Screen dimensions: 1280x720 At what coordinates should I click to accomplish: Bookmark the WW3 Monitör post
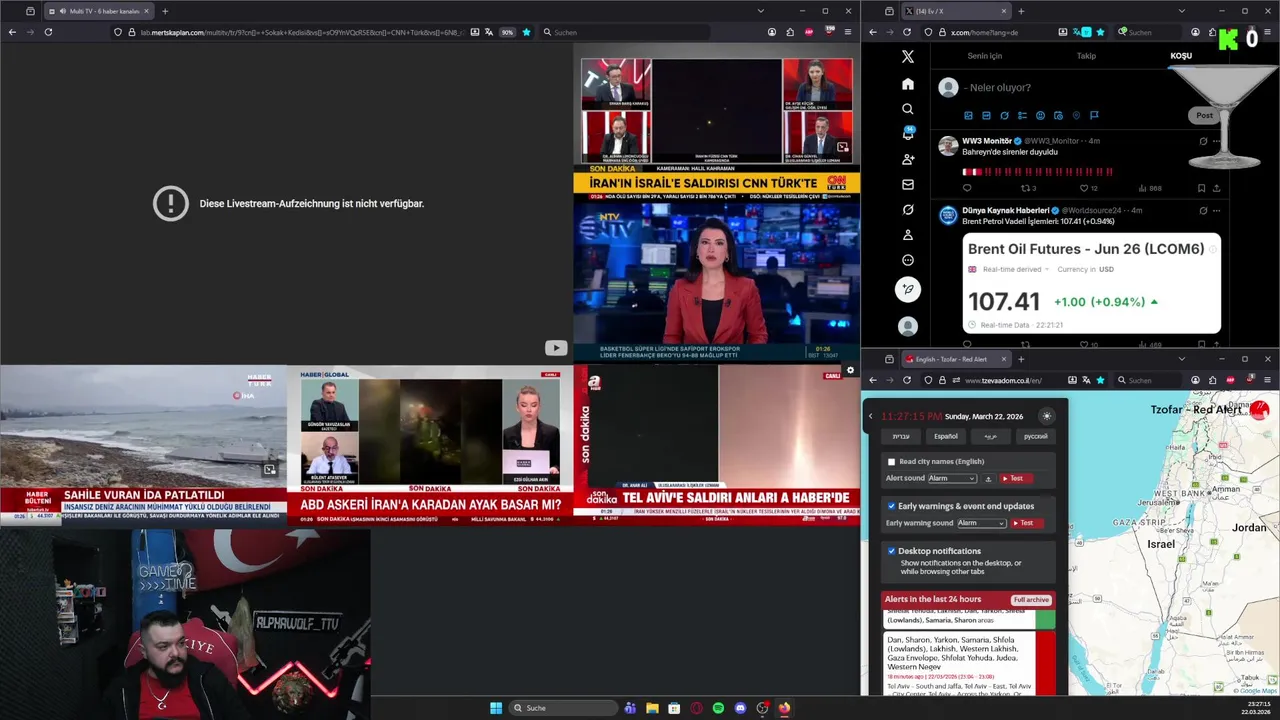(x=1201, y=188)
